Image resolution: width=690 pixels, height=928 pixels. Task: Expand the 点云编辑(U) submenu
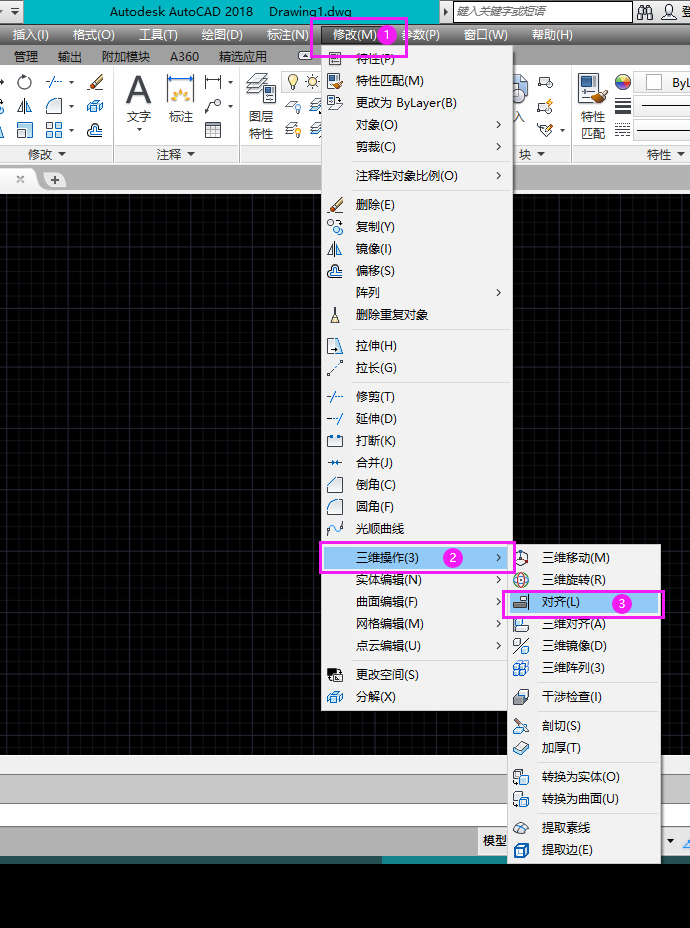coord(417,646)
